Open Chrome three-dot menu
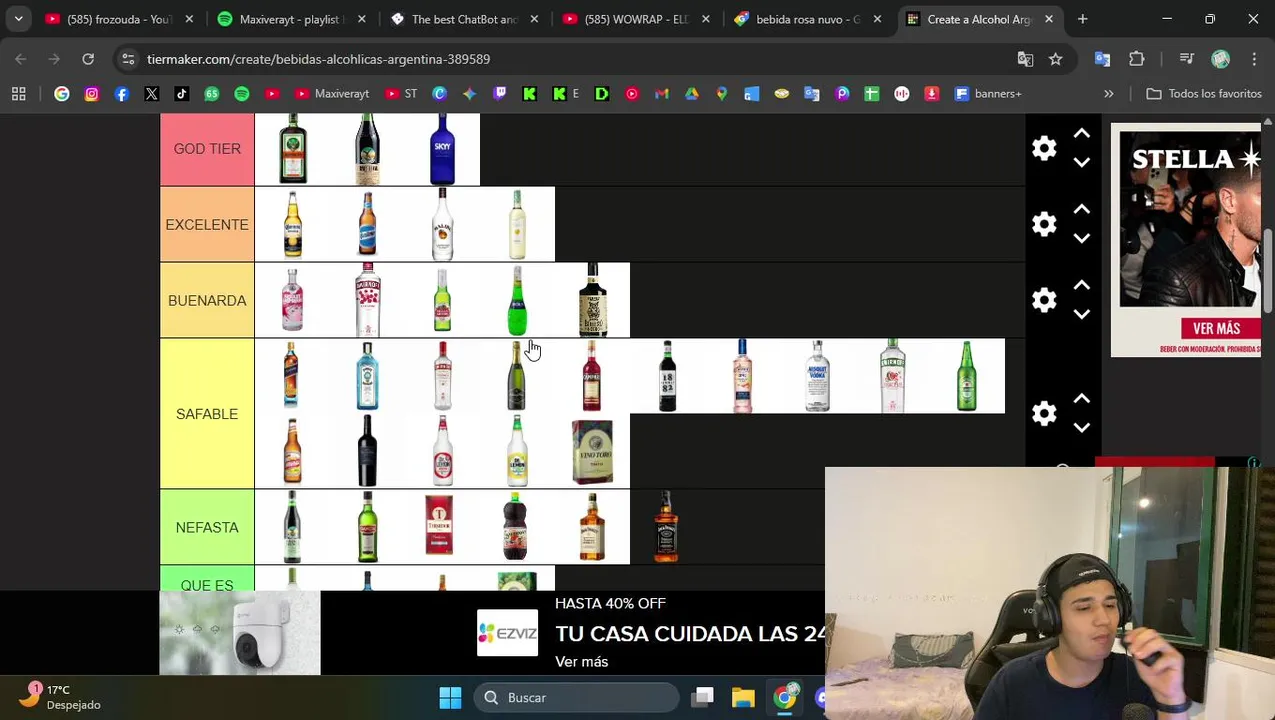Screen dimensions: 1275x720 coord(1253,59)
